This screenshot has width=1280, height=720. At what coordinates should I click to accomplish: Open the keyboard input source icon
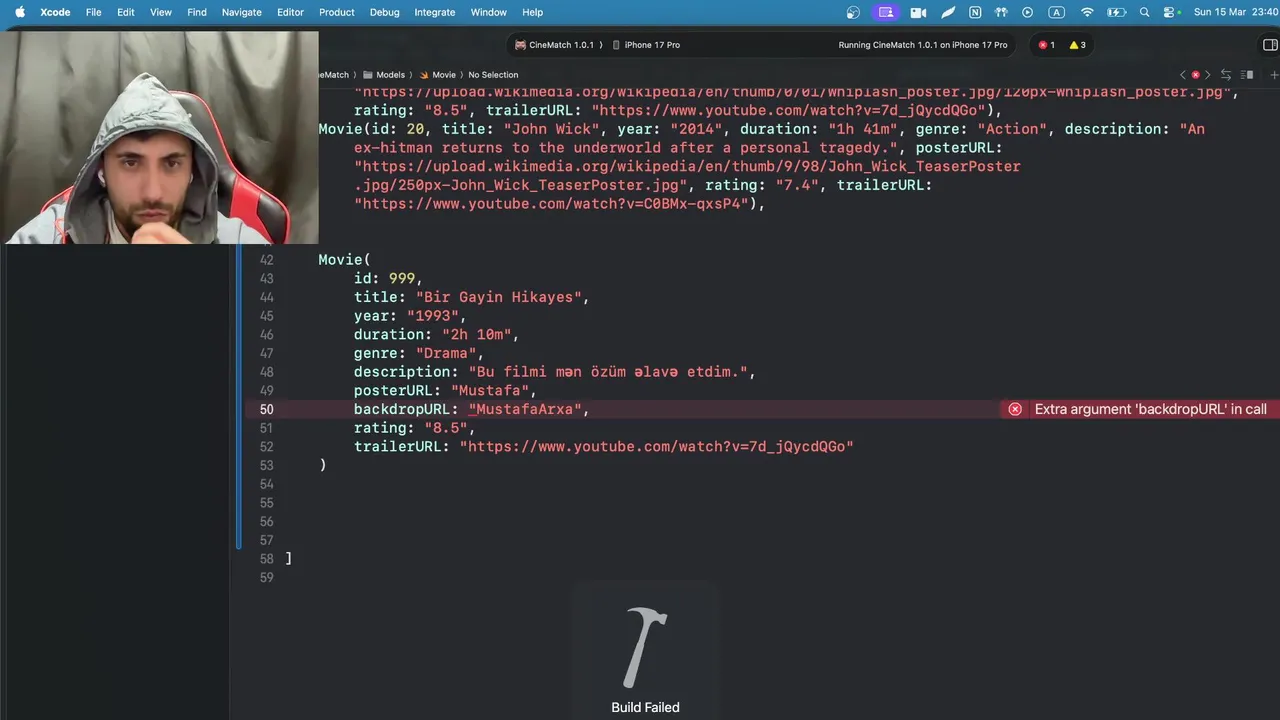1056,12
